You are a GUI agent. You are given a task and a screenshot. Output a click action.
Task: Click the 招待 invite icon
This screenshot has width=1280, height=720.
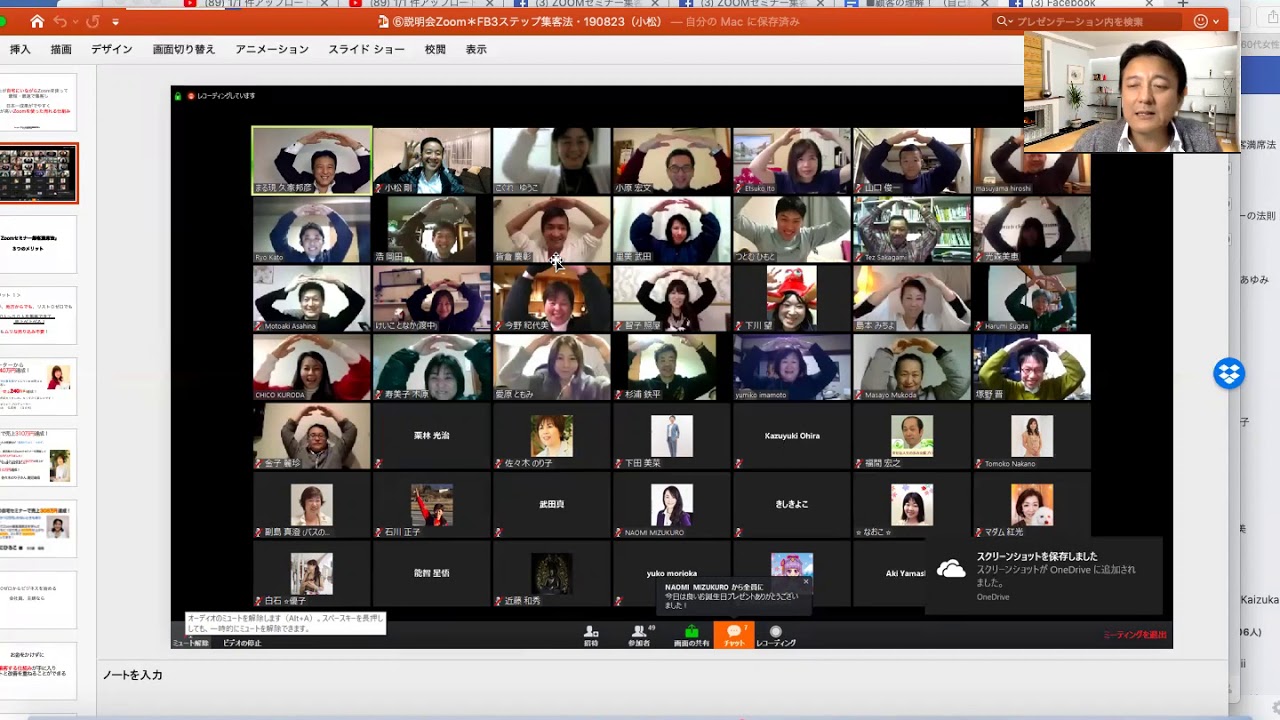[x=591, y=636]
